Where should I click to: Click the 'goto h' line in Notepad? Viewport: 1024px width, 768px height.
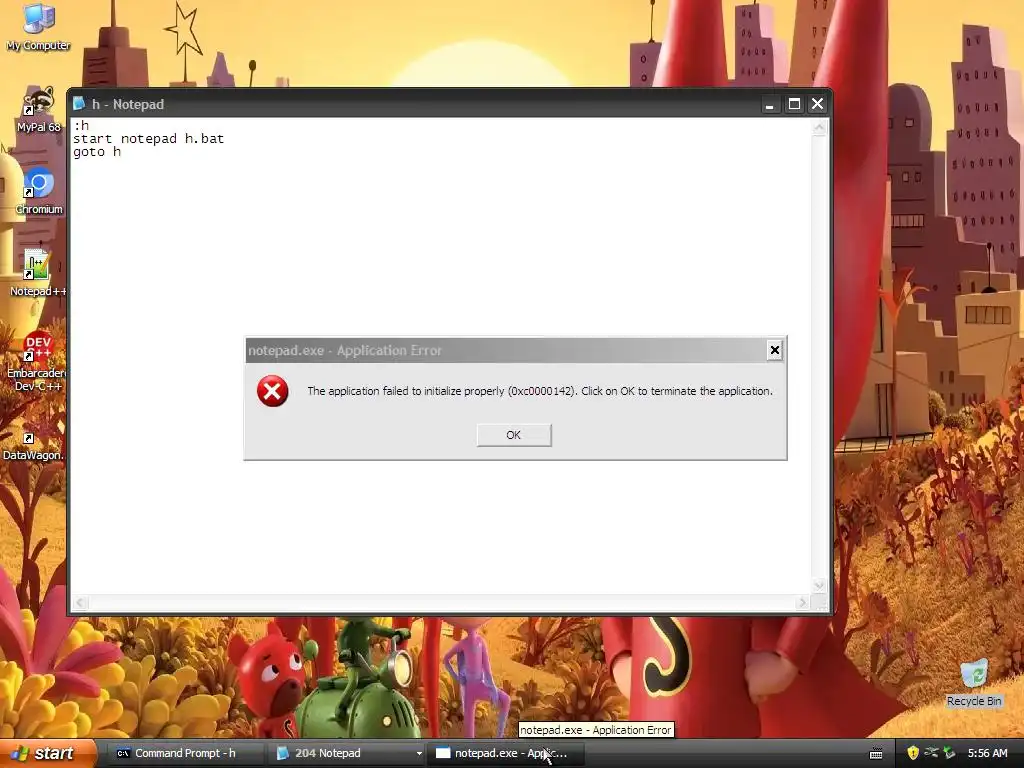coord(97,152)
